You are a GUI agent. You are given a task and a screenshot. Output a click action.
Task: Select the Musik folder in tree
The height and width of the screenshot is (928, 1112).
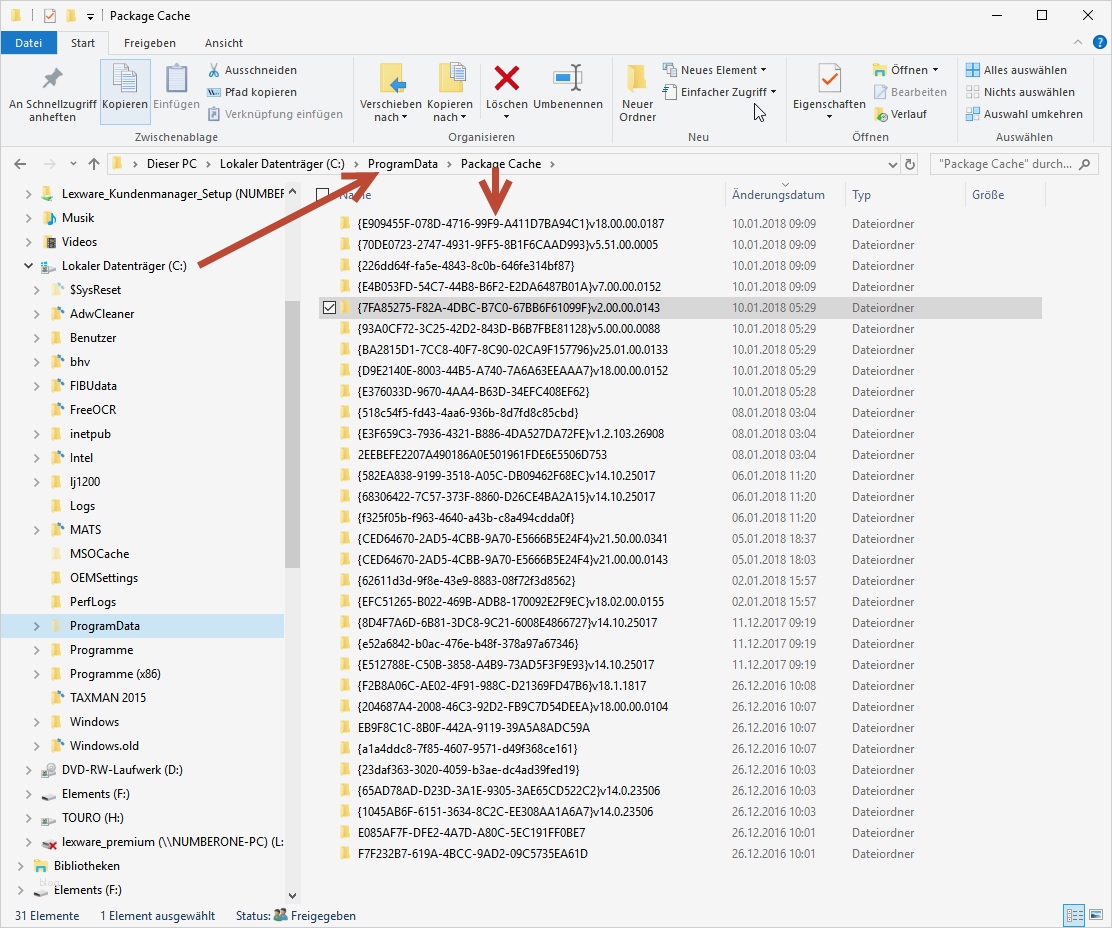pyautogui.click(x=77, y=218)
